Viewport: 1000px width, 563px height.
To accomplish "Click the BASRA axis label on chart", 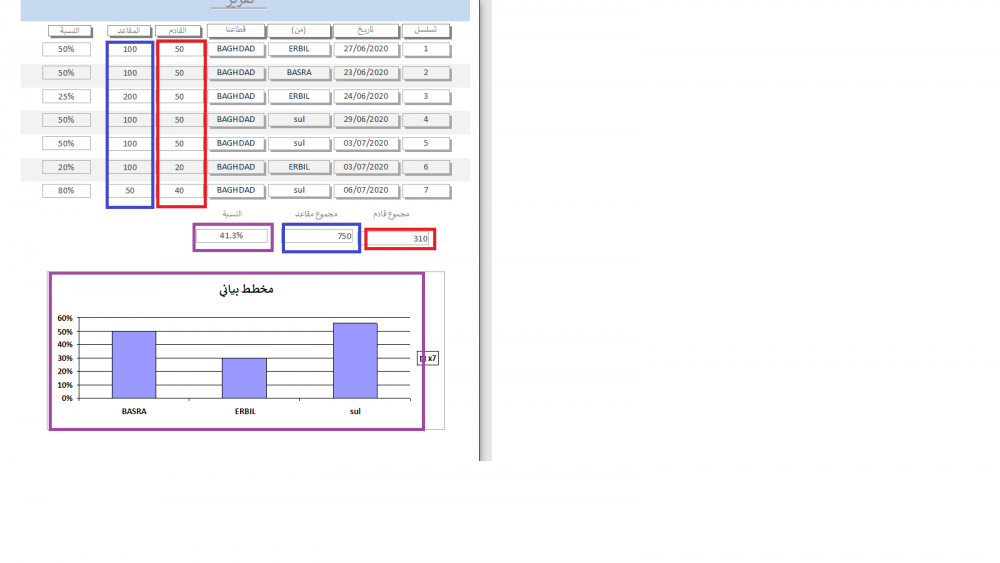I will pos(134,411).
